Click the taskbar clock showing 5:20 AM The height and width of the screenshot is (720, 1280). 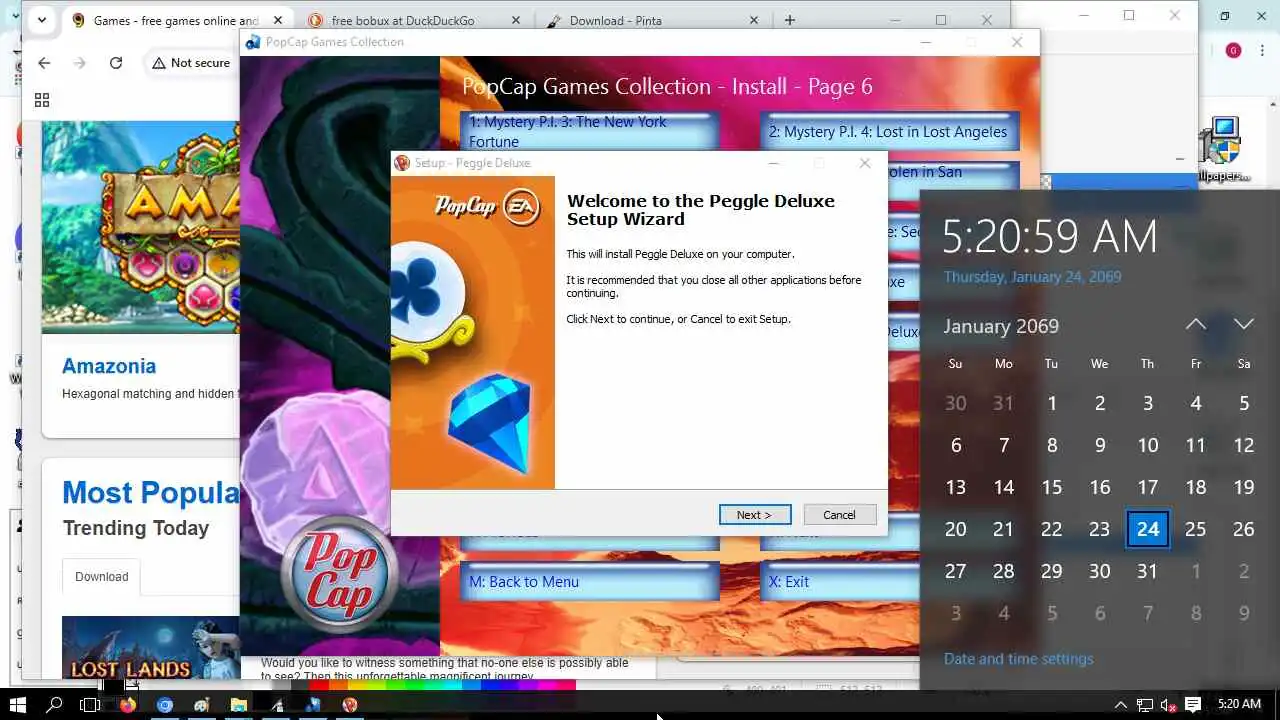1239,705
